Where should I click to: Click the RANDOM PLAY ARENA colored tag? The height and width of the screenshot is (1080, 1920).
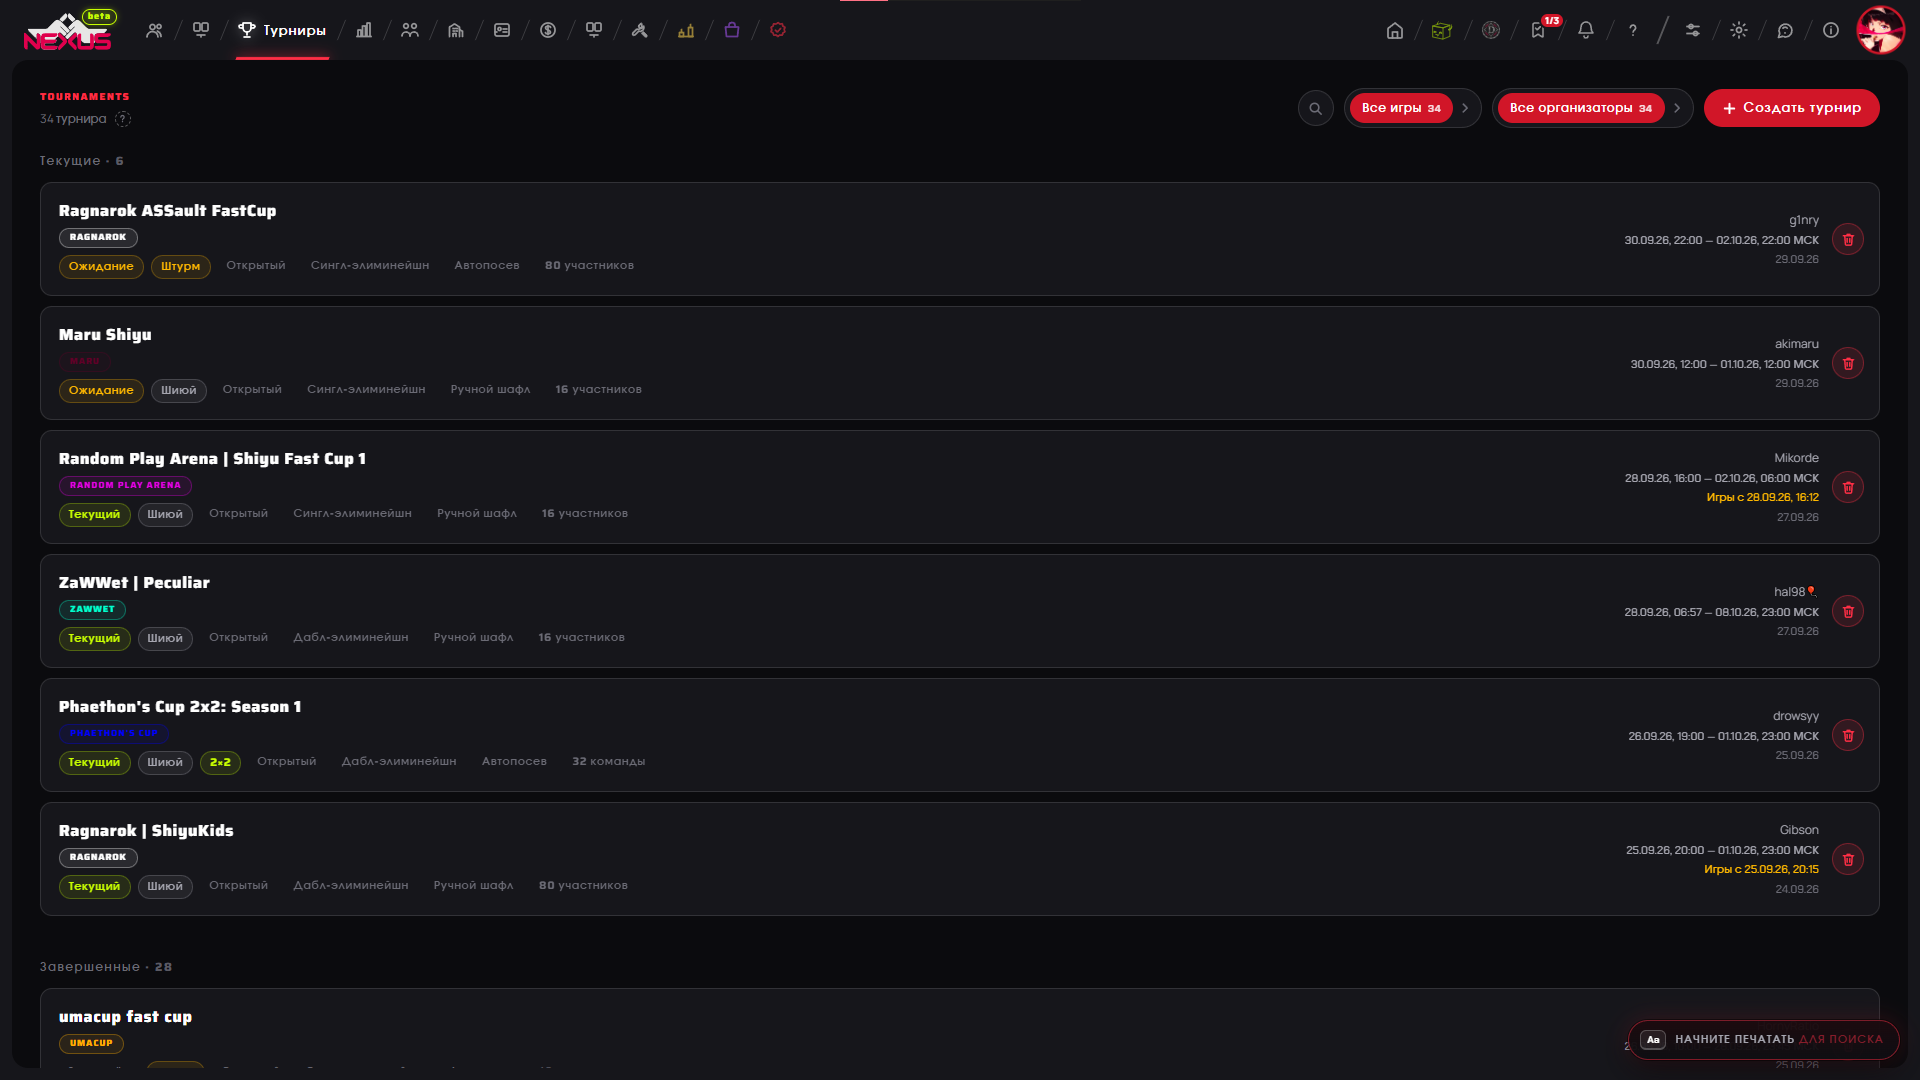click(125, 485)
